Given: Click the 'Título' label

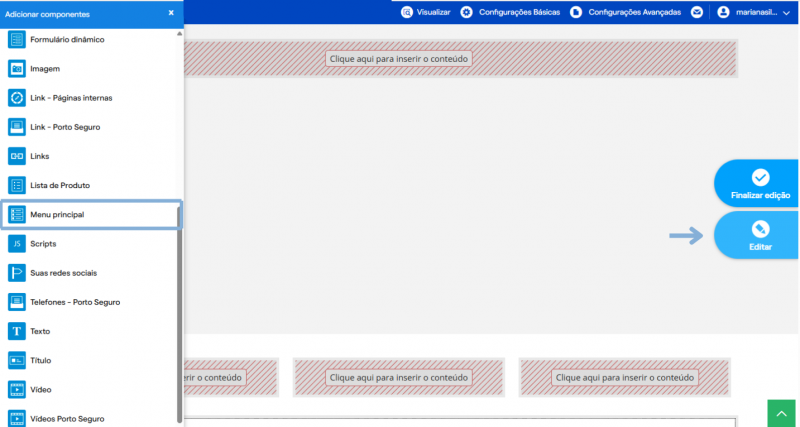Looking at the screenshot, I should click(x=41, y=360).
